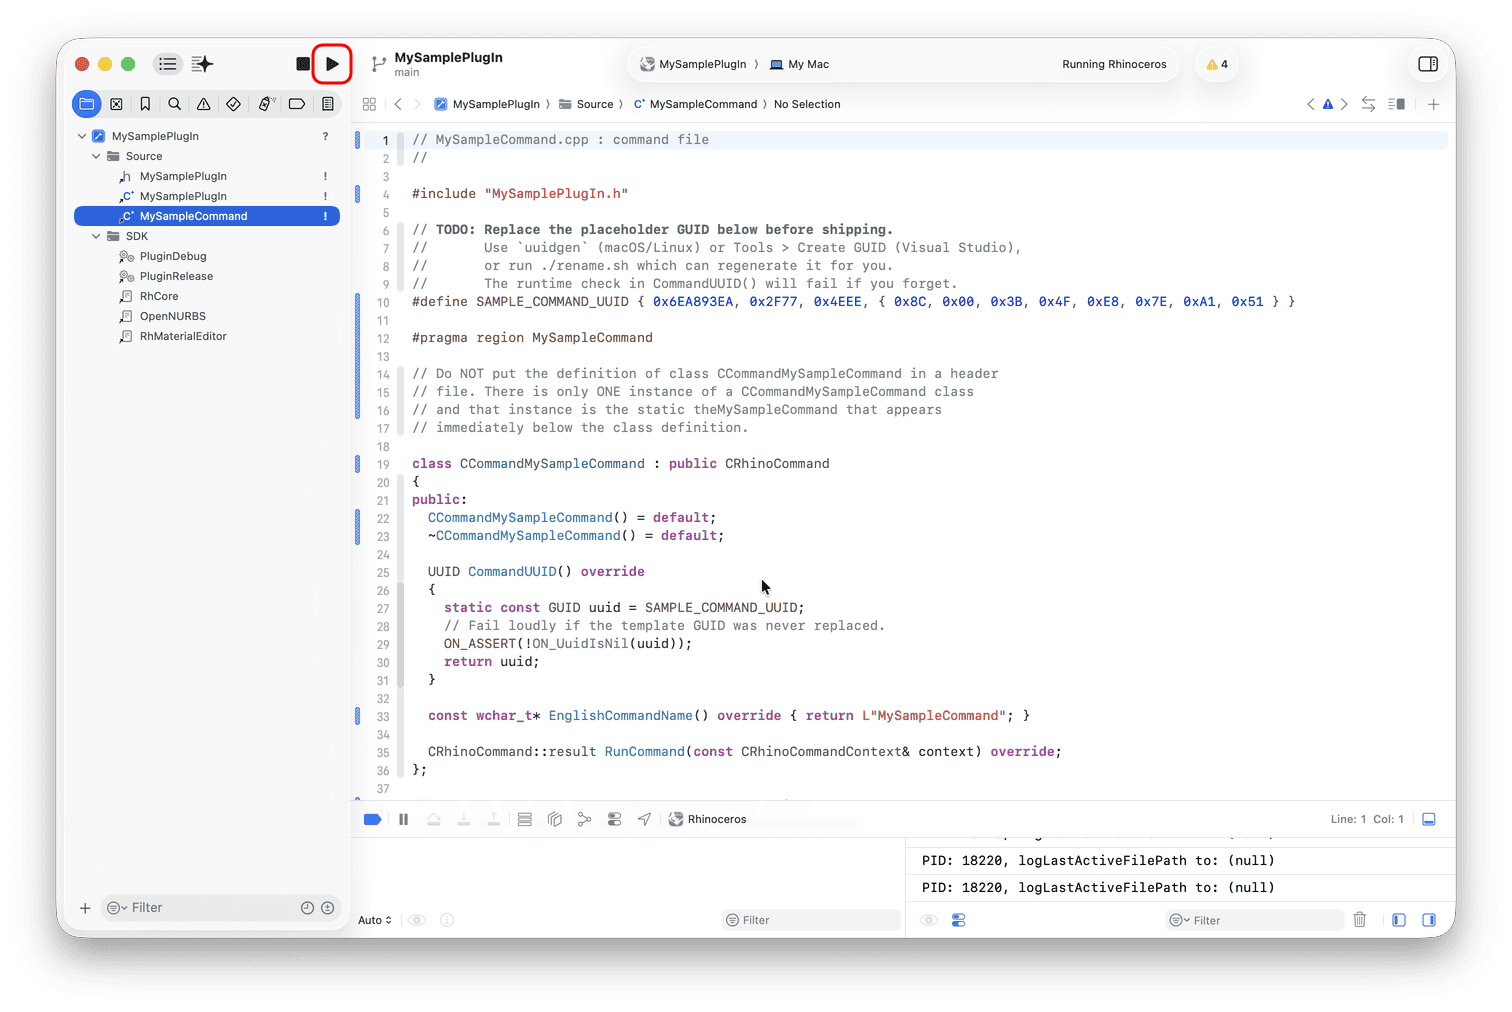
Task: Select the Rhinoceros process in debug bar
Action: (707, 819)
